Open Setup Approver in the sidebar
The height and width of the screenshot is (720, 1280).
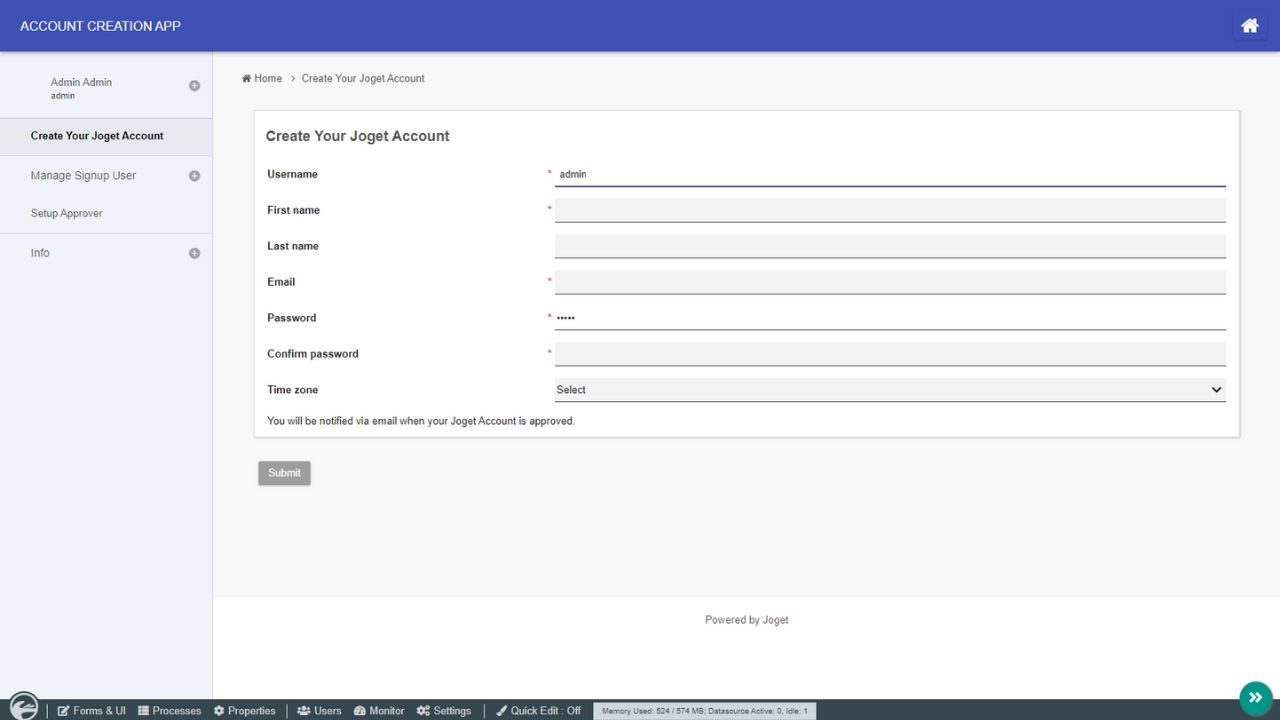pos(67,214)
